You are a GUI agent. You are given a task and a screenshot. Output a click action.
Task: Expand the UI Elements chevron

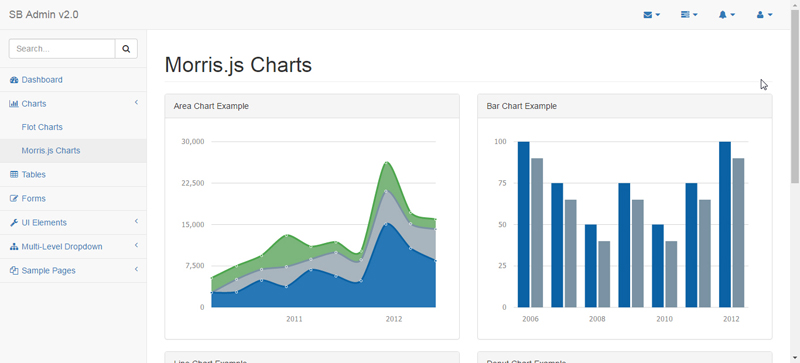(x=136, y=222)
